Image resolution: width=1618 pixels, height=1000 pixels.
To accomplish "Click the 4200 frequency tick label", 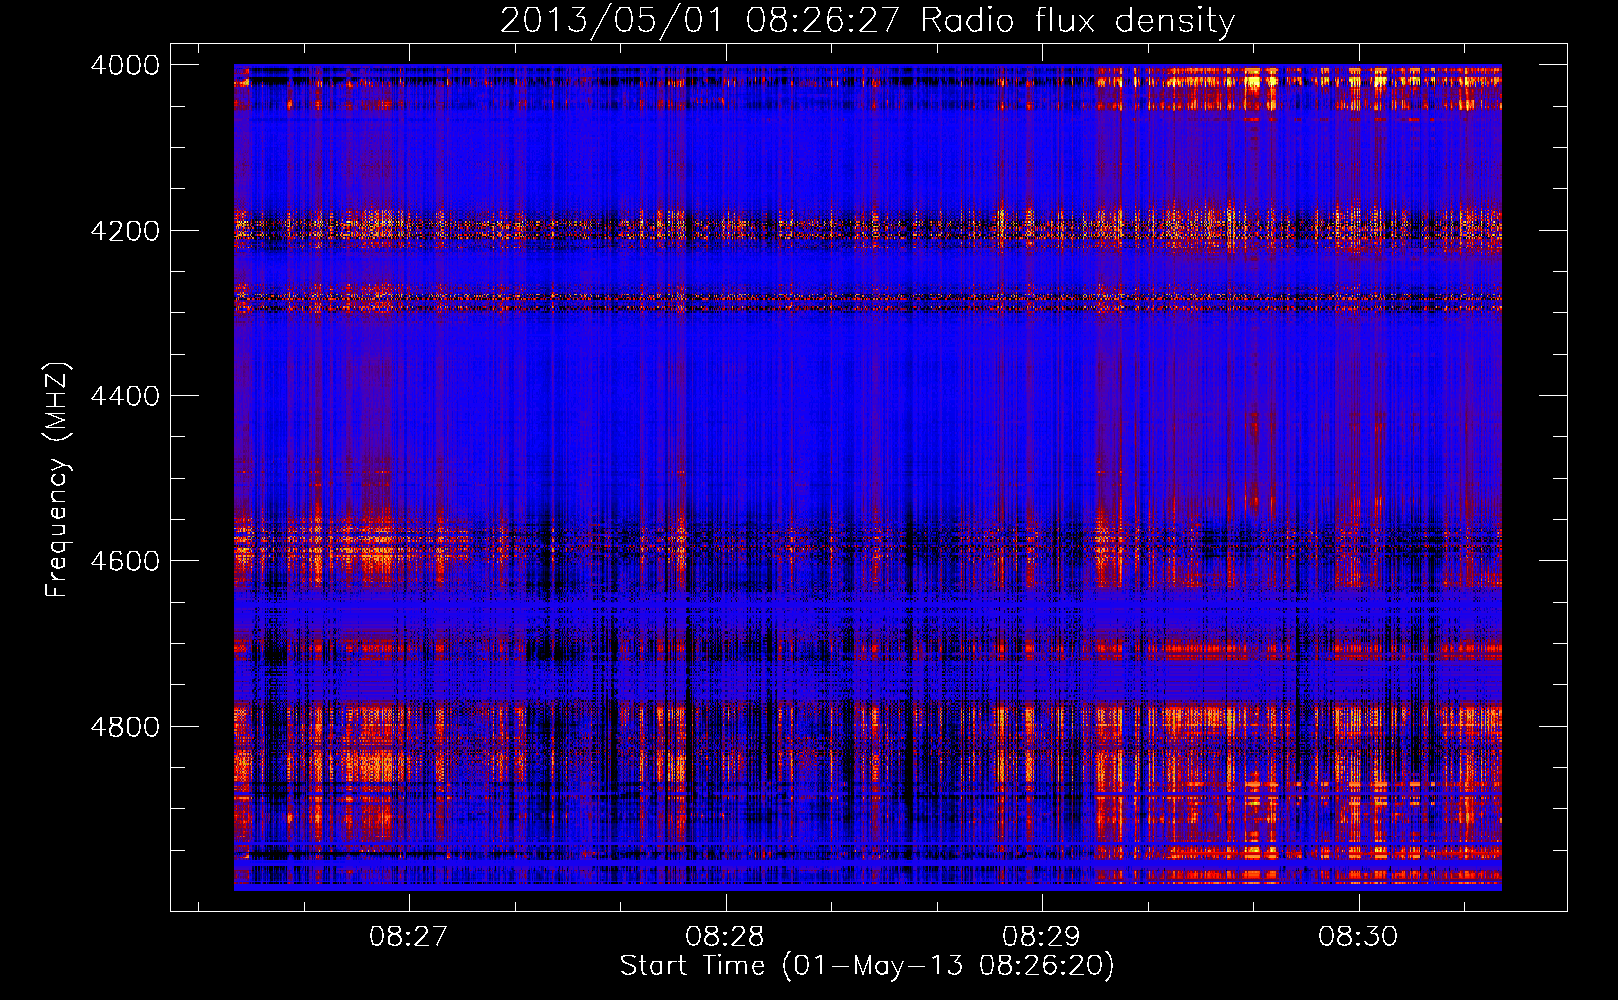I will point(125,231).
